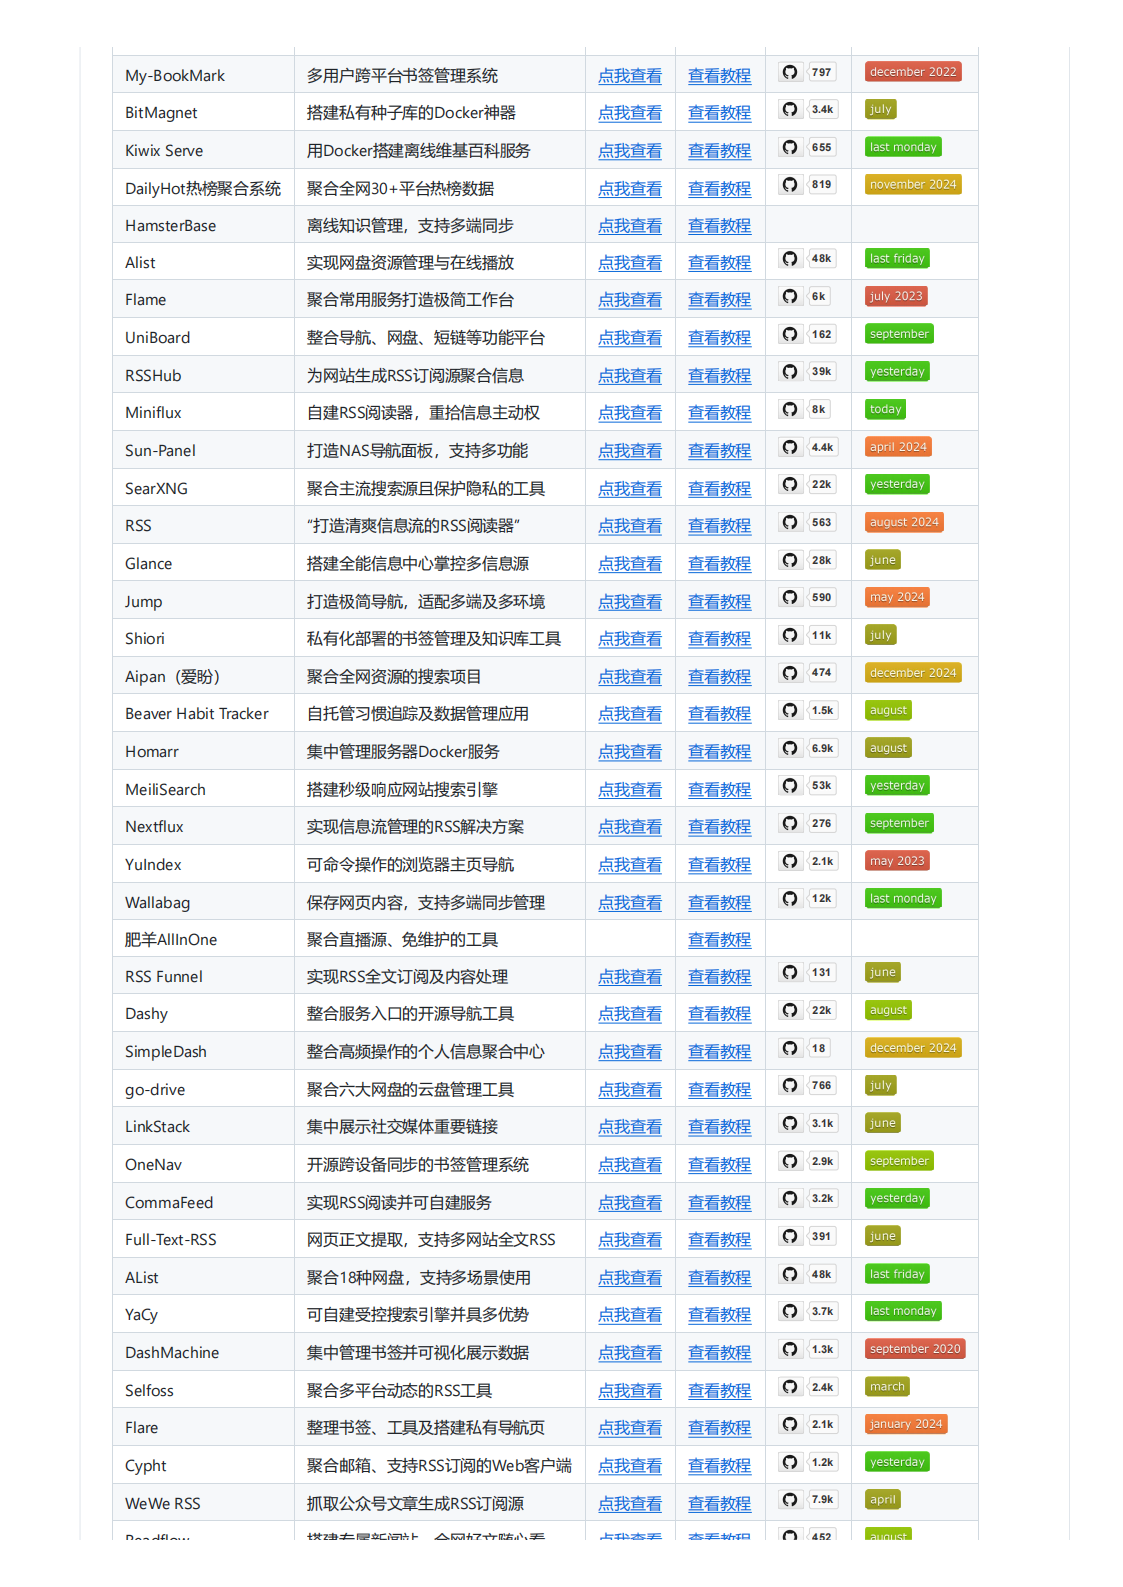This screenshot has width=1123, height=1587.
Task: Open 查看教程 for HamsterBase
Action: [x=719, y=226]
